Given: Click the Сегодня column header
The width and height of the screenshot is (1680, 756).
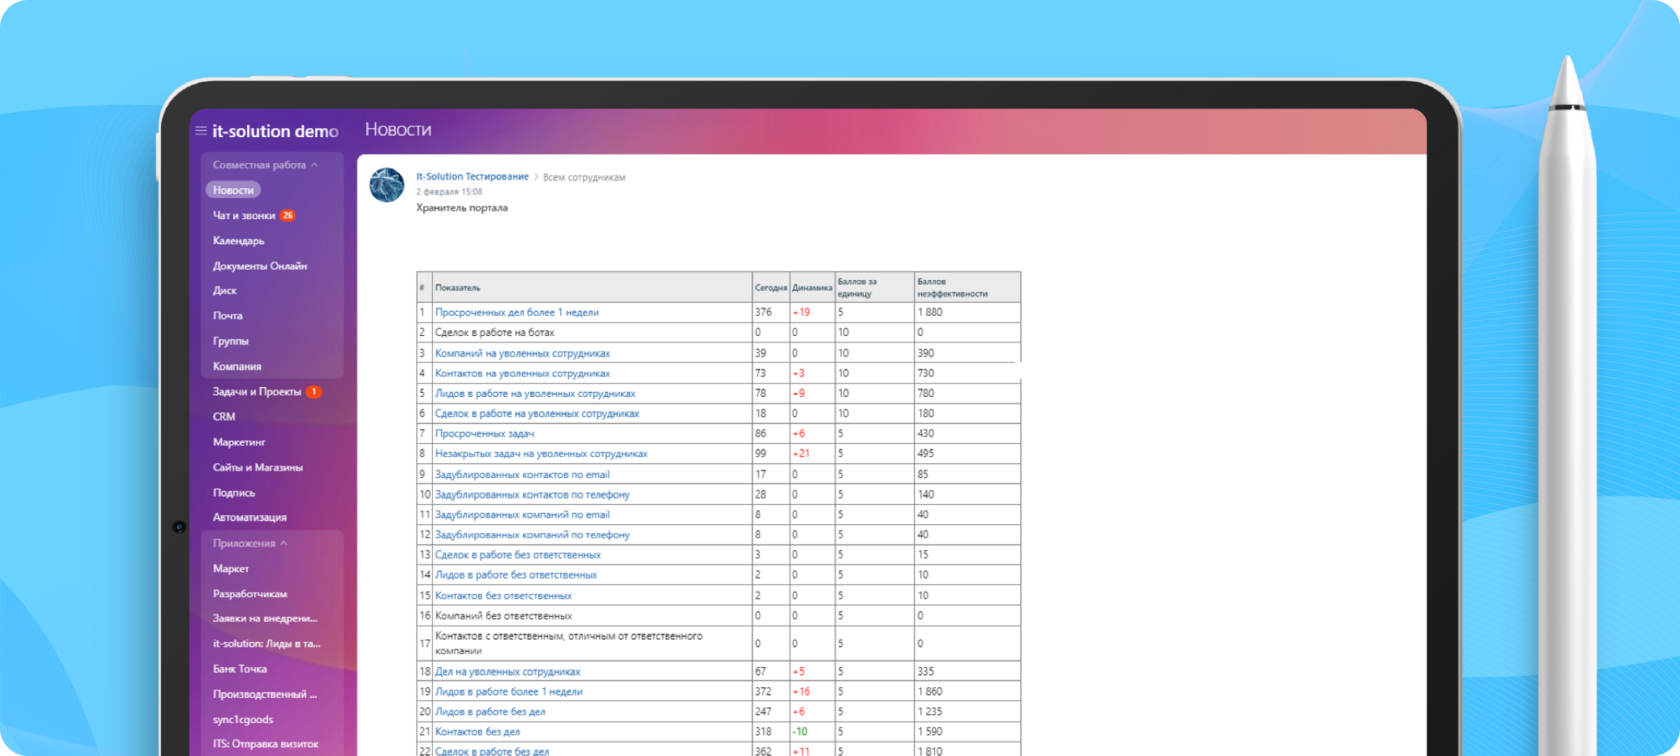Looking at the screenshot, I should pyautogui.click(x=771, y=288).
